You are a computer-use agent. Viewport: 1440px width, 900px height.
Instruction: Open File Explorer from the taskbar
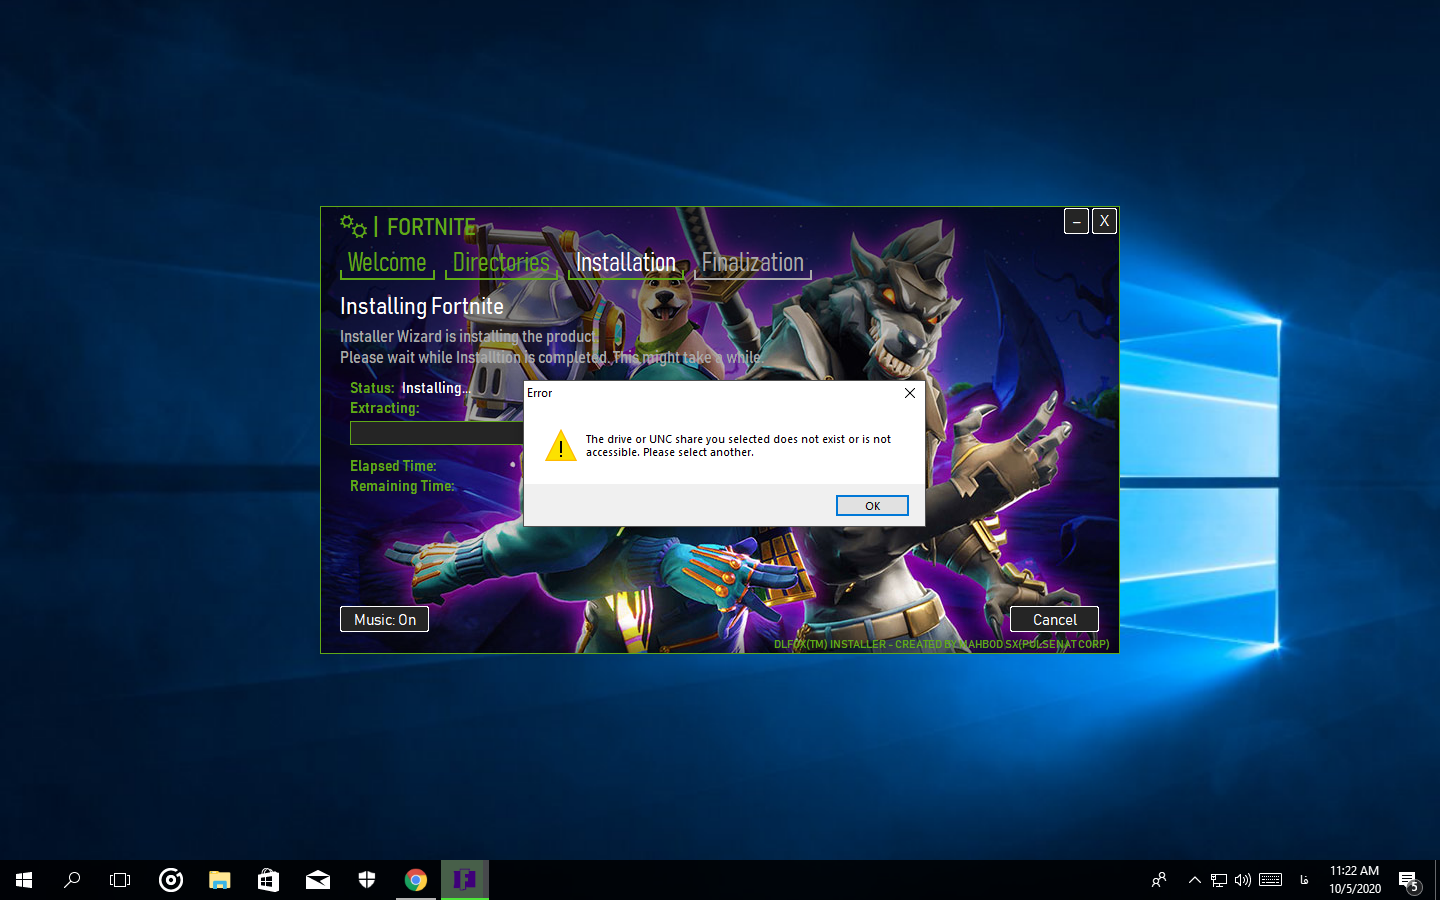click(x=219, y=880)
